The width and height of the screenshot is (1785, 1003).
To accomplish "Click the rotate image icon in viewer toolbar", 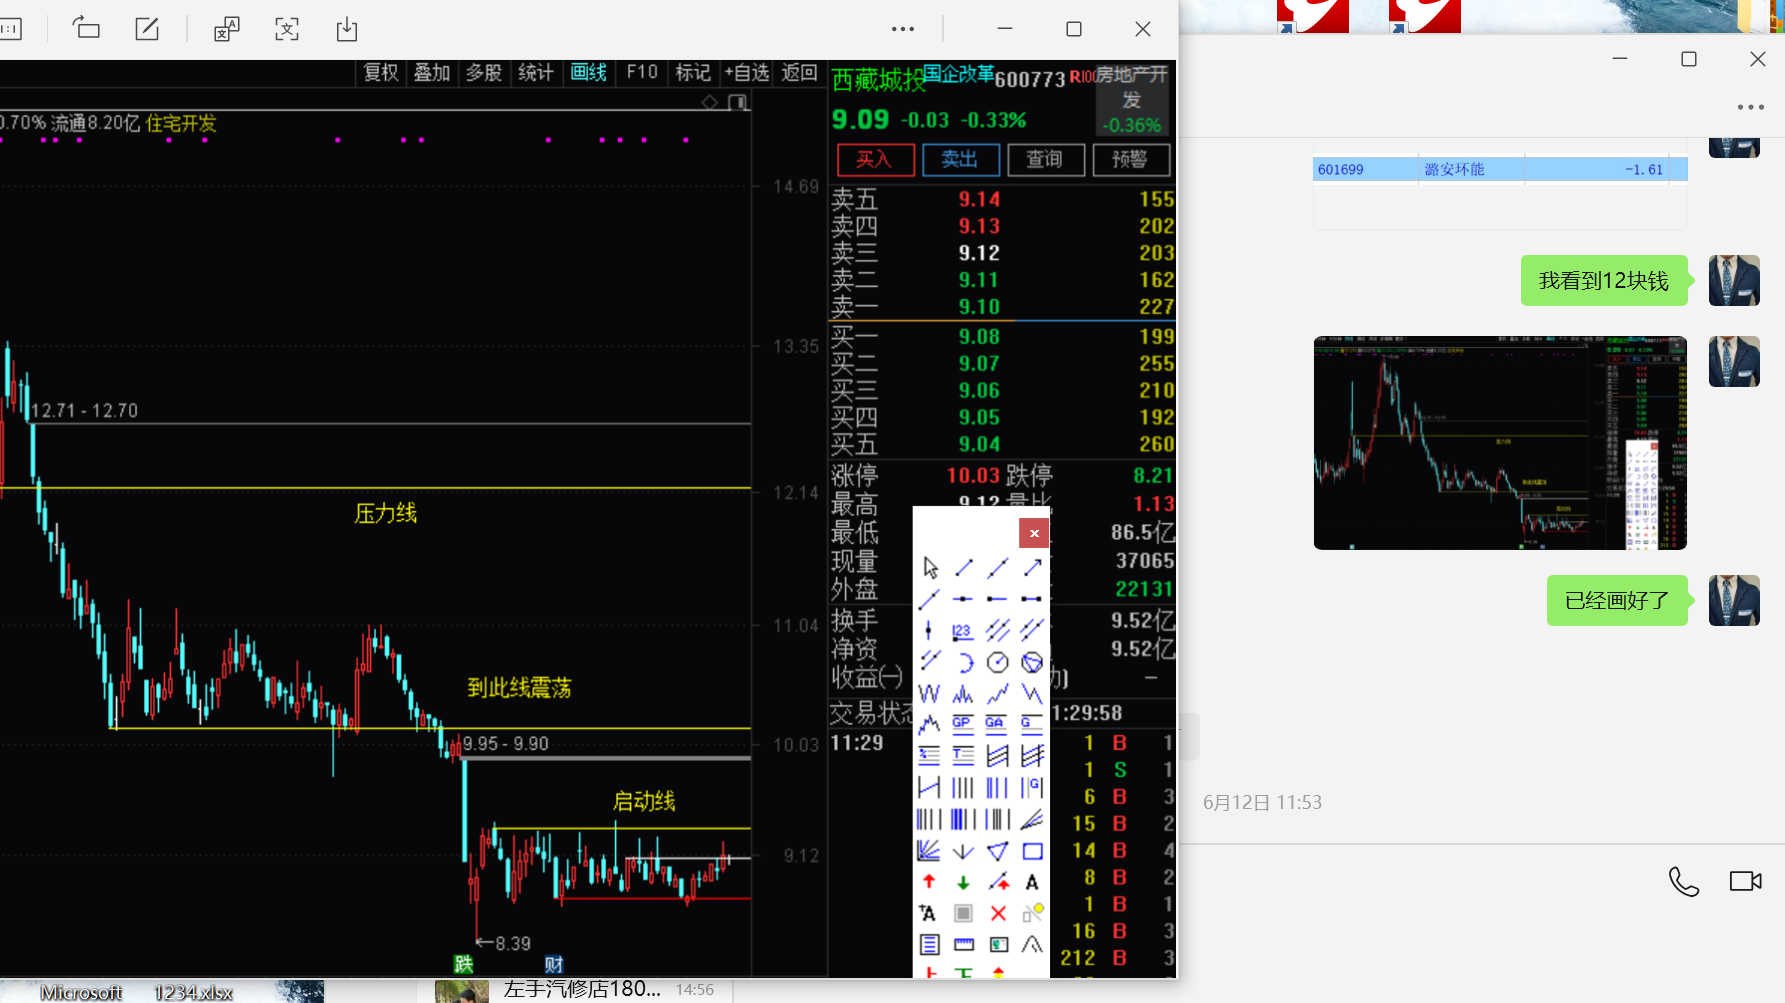I will [x=87, y=29].
